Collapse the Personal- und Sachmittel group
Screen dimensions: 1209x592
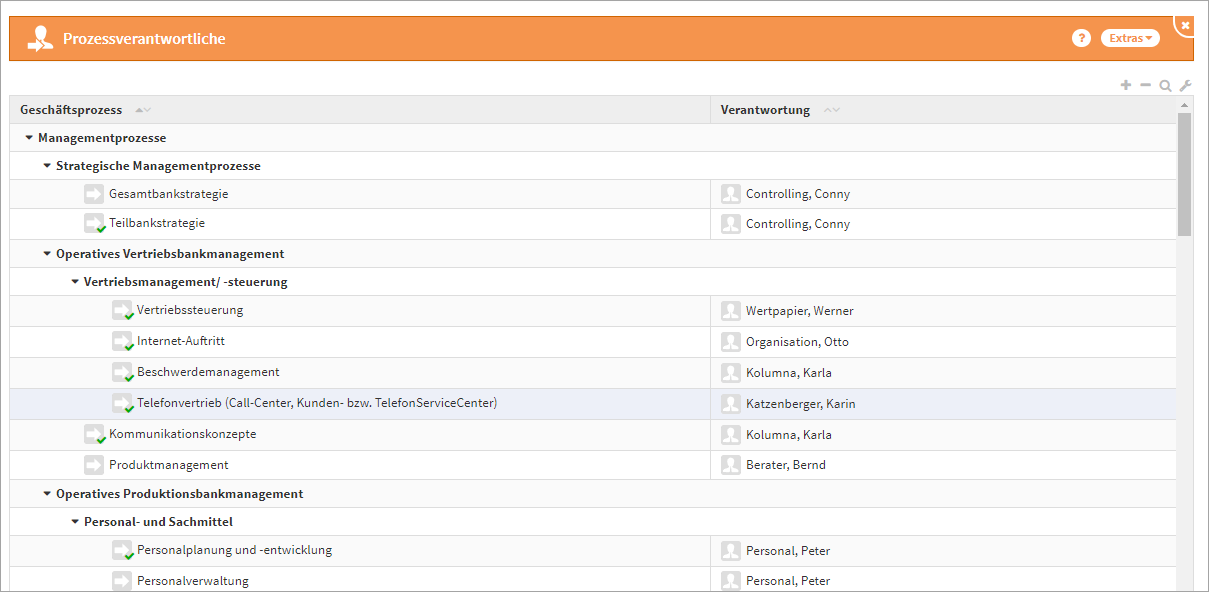pyautogui.click(x=74, y=522)
